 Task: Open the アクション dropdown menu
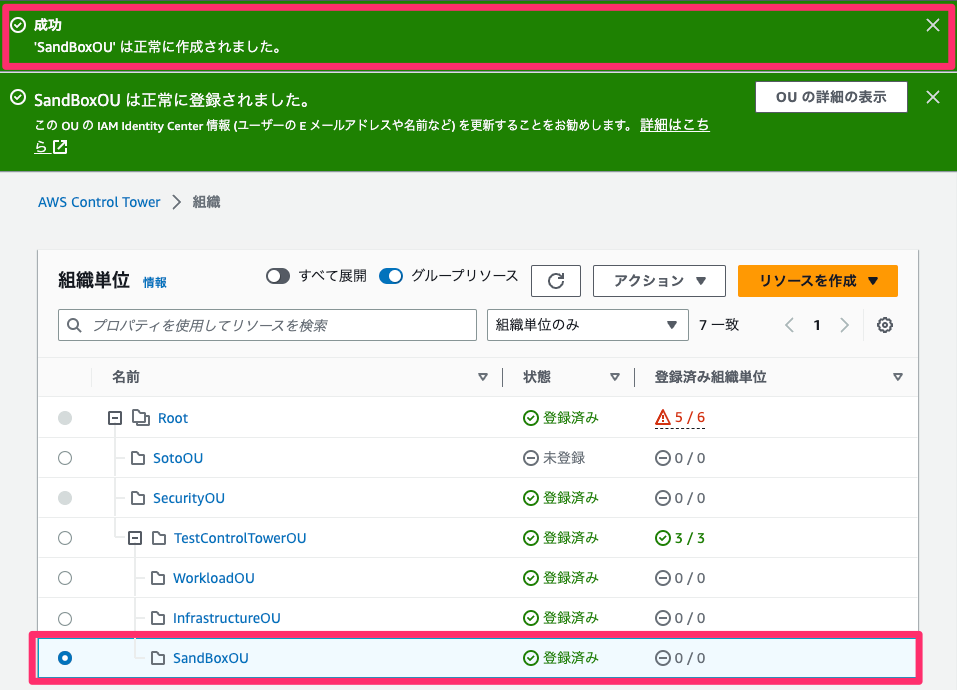[659, 280]
